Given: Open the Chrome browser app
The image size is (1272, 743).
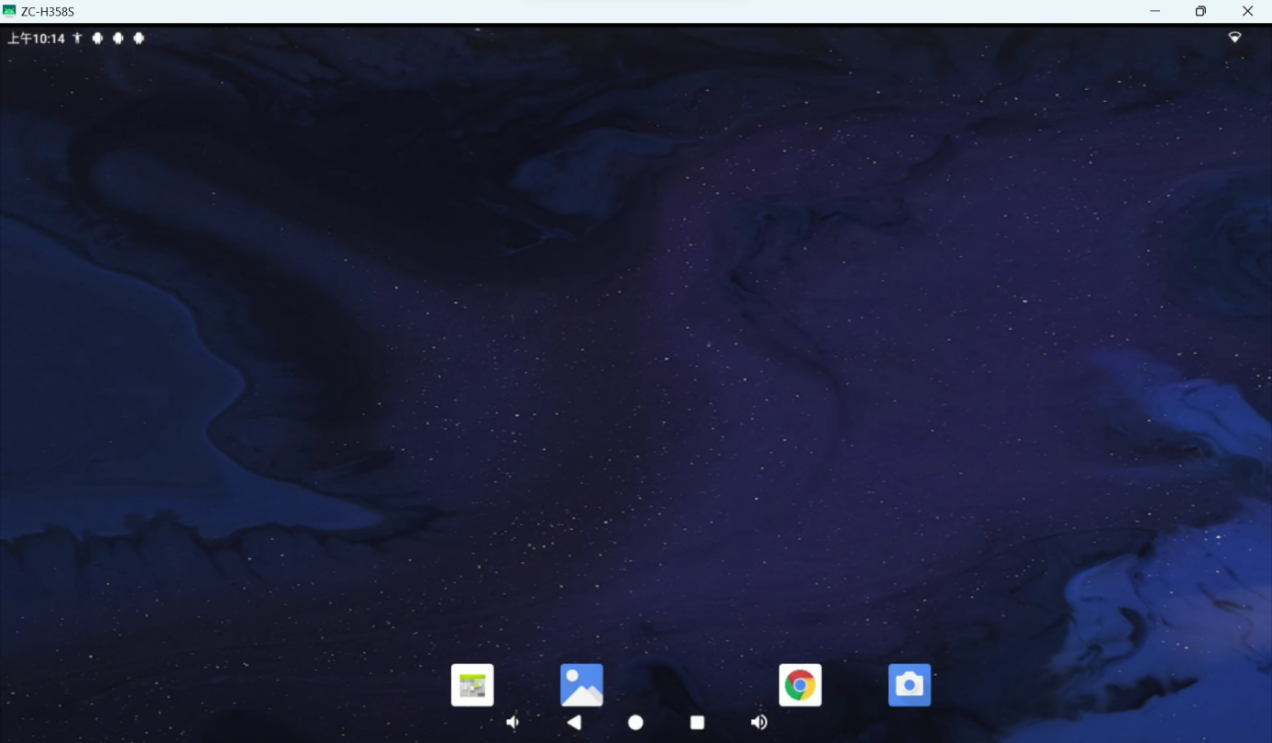Looking at the screenshot, I should tap(800, 685).
